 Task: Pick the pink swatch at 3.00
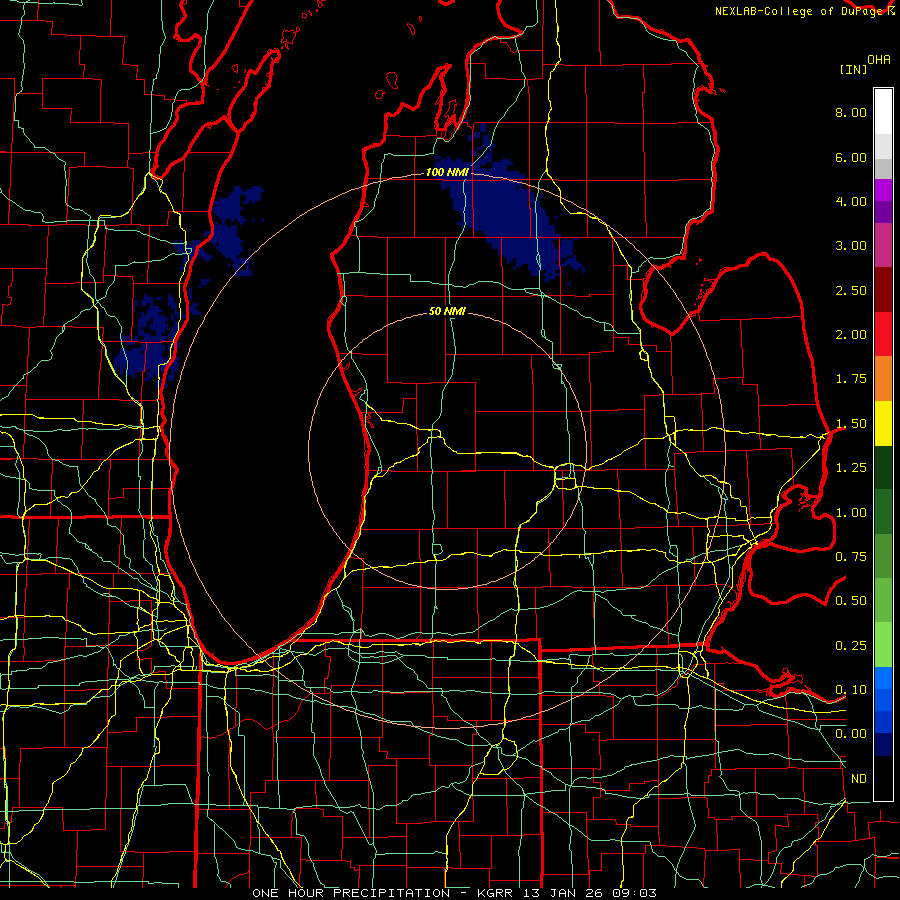[883, 245]
